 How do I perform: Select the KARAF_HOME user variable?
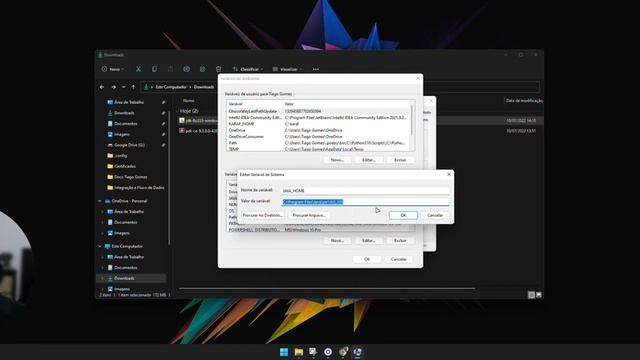(x=318, y=124)
